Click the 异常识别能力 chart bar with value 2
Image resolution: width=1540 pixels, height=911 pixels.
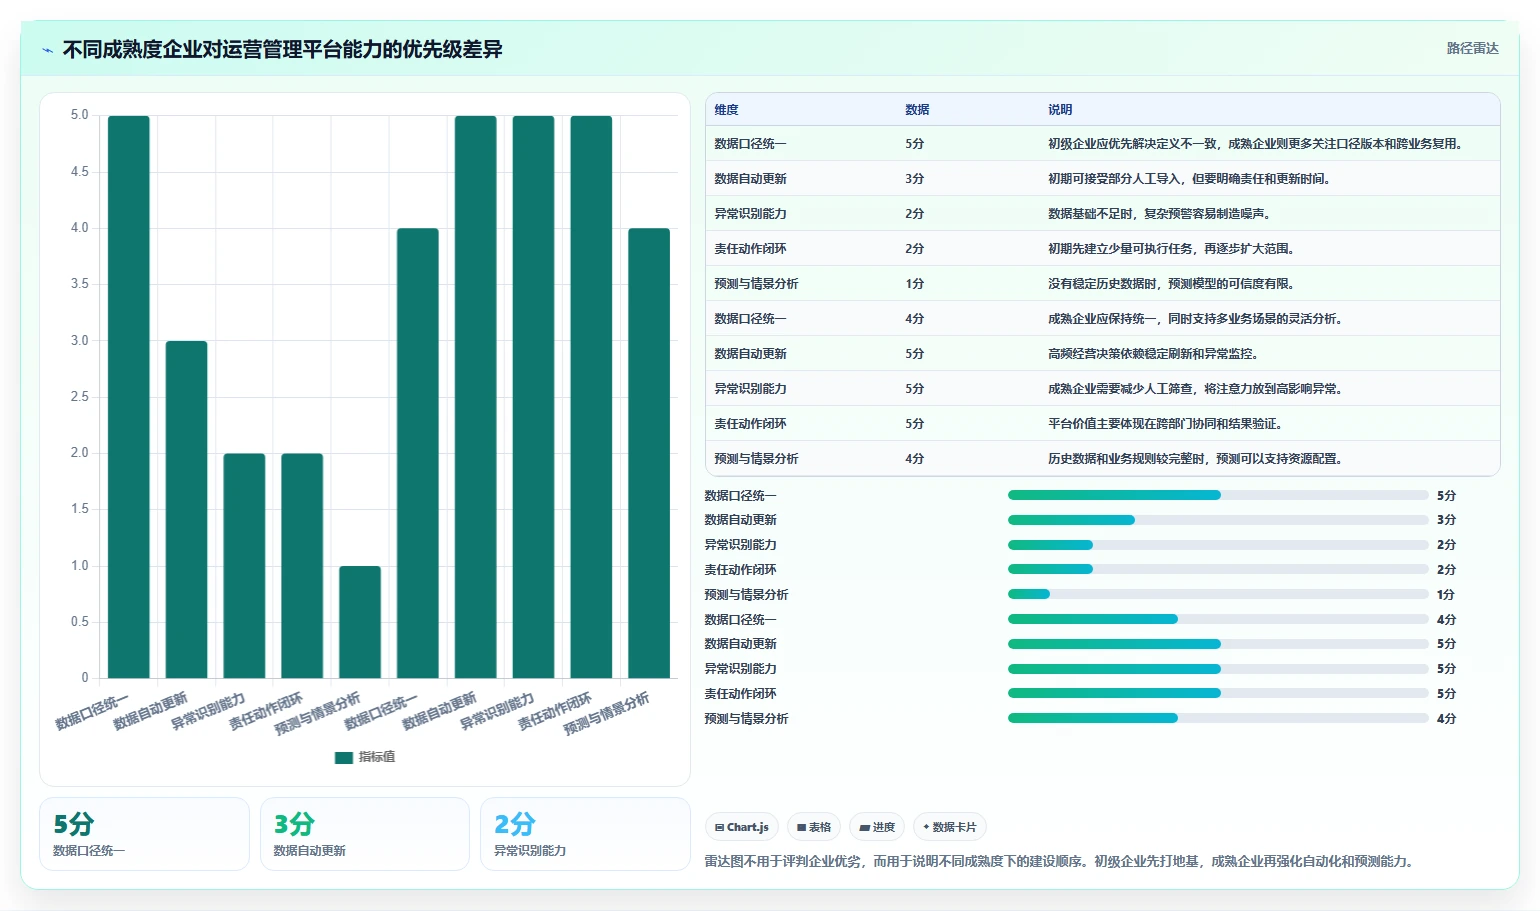(x=244, y=566)
